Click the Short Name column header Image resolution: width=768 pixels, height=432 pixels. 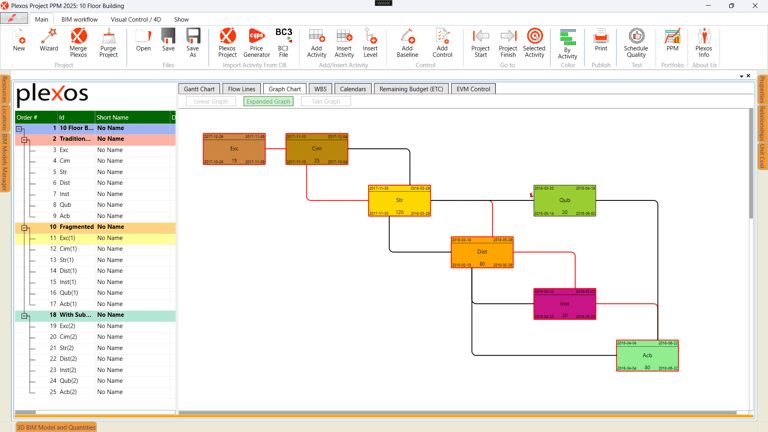point(132,118)
